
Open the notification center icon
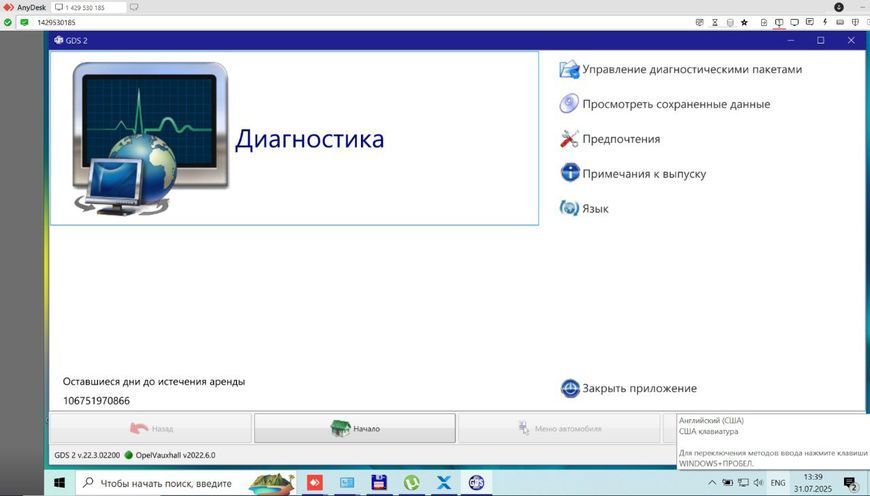850,483
